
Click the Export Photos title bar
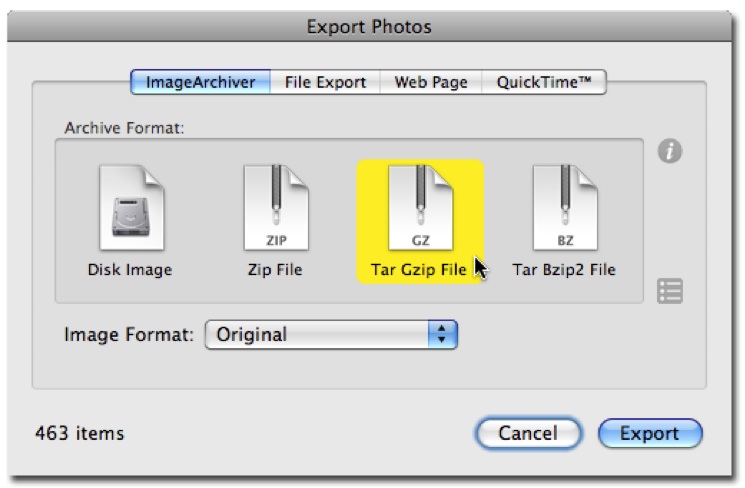[369, 27]
